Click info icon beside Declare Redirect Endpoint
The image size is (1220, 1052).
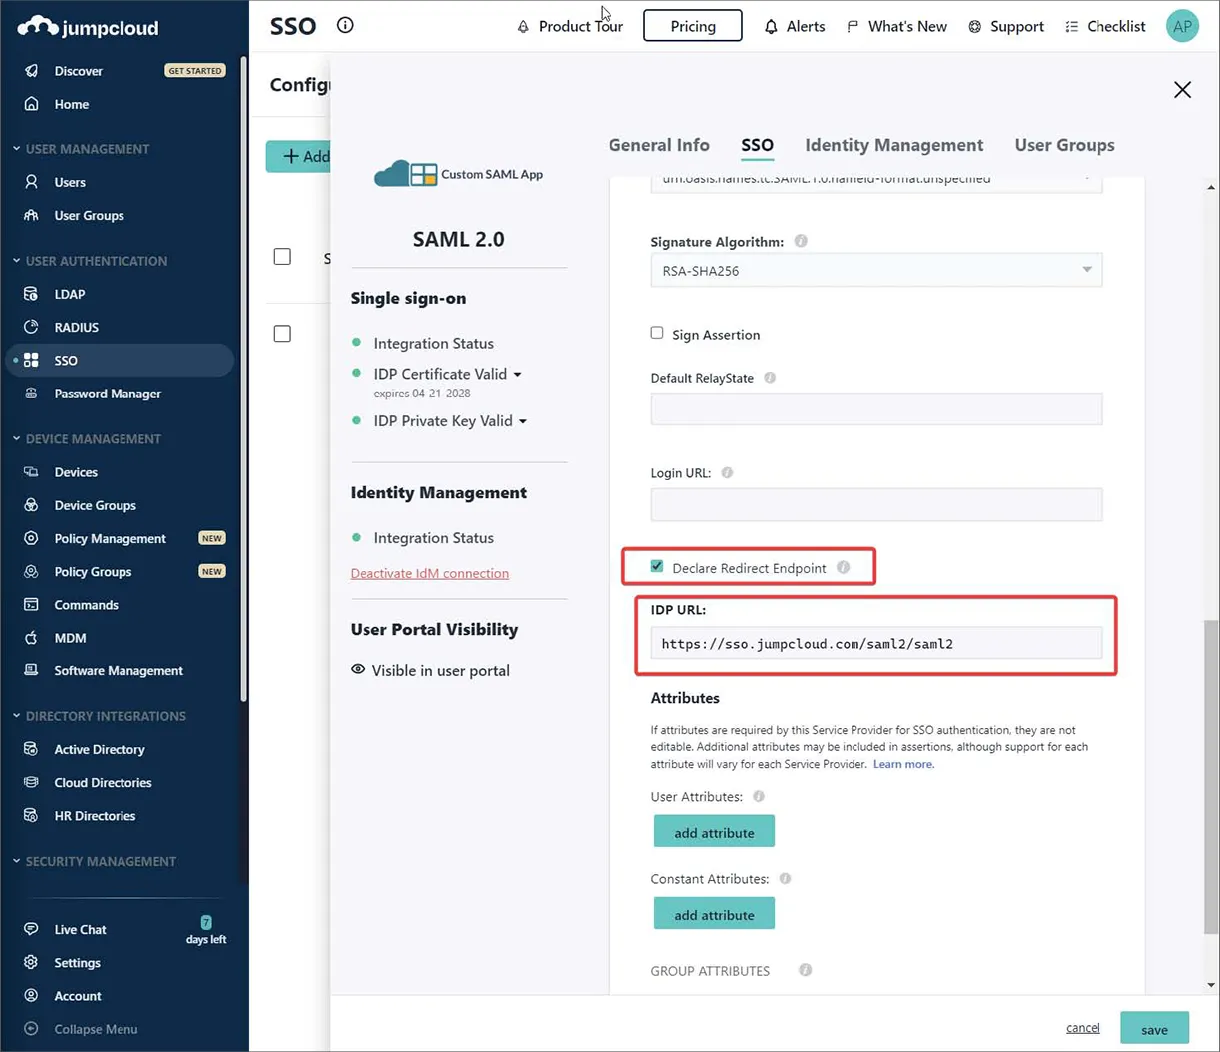click(844, 567)
